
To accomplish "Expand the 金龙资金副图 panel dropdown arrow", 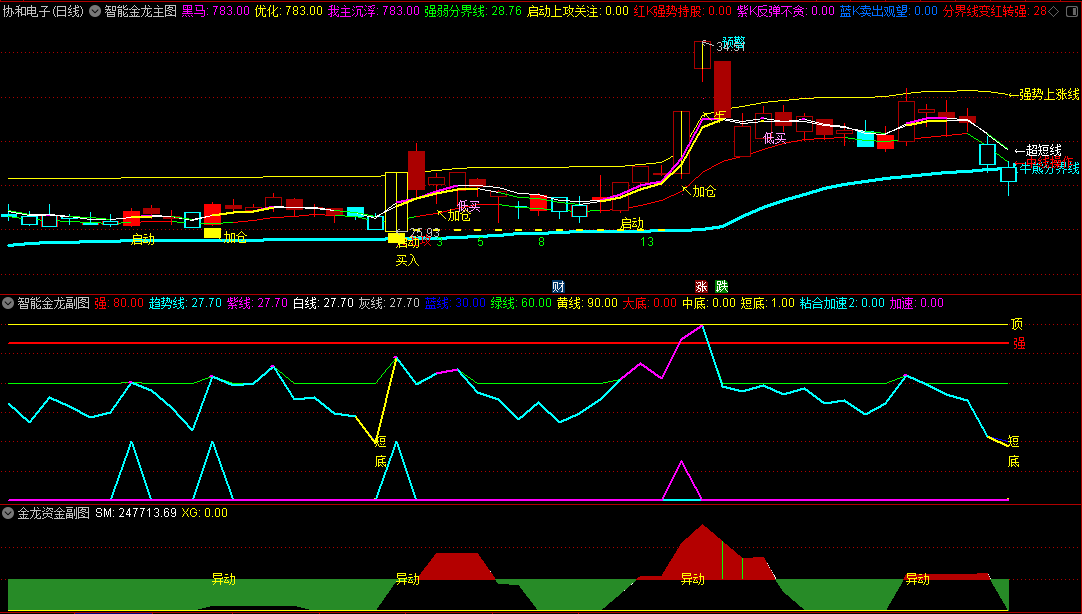I will pos(8,513).
